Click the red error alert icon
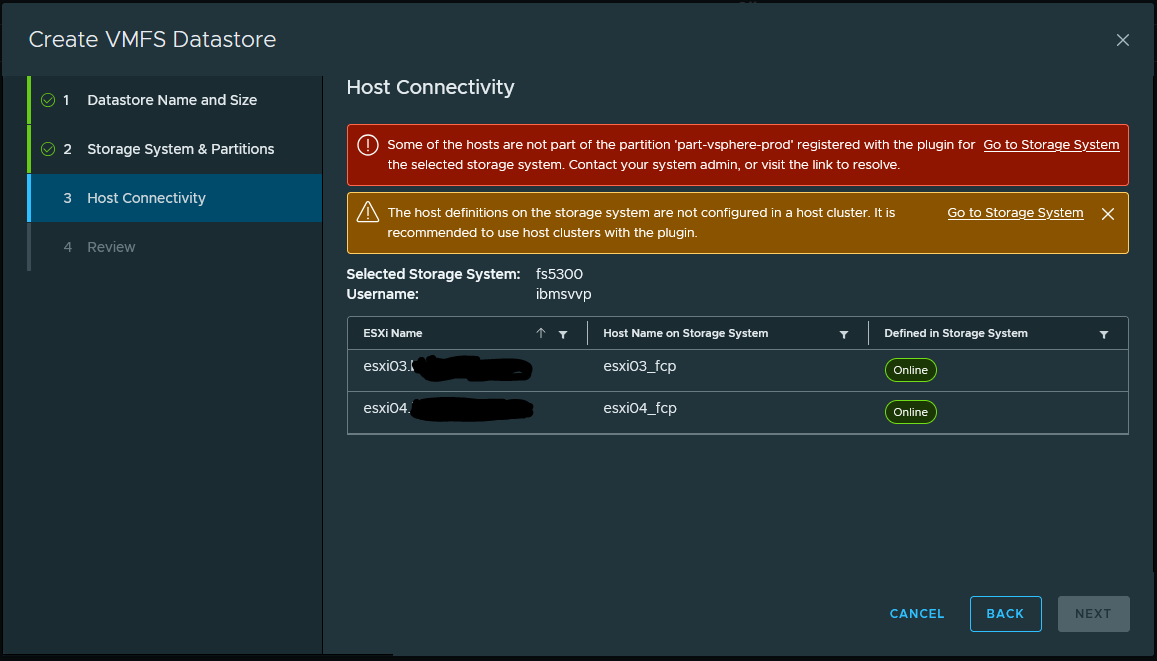 (x=367, y=145)
